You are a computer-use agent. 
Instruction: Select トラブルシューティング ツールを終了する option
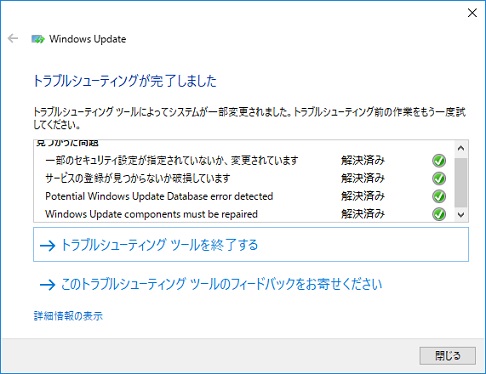[251, 245]
